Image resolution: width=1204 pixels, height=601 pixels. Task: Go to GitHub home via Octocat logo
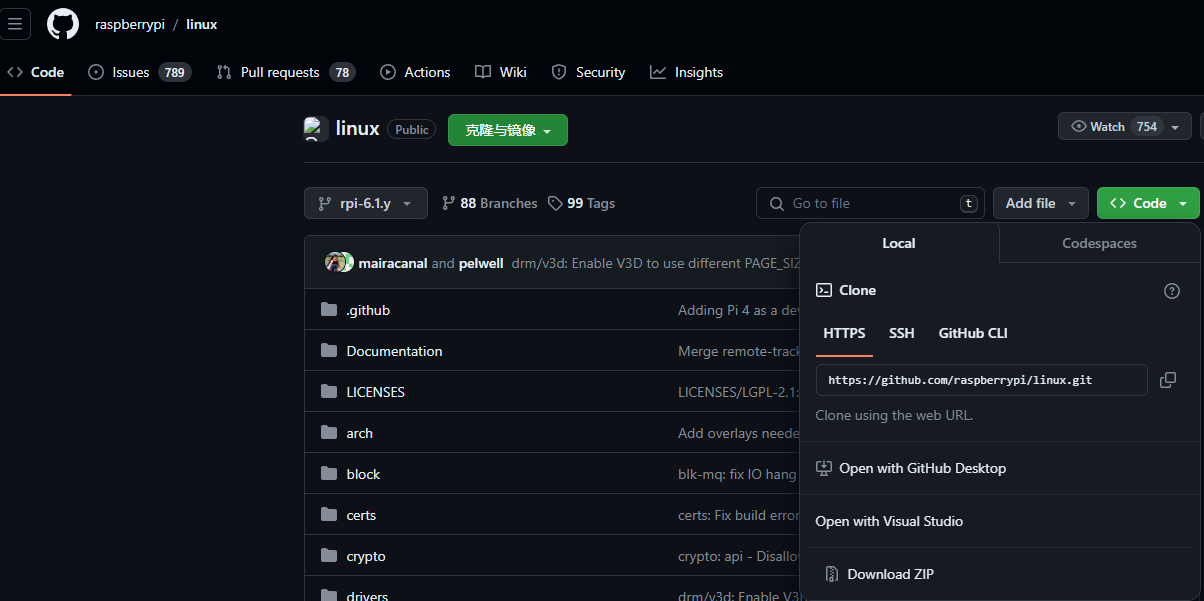(x=63, y=24)
